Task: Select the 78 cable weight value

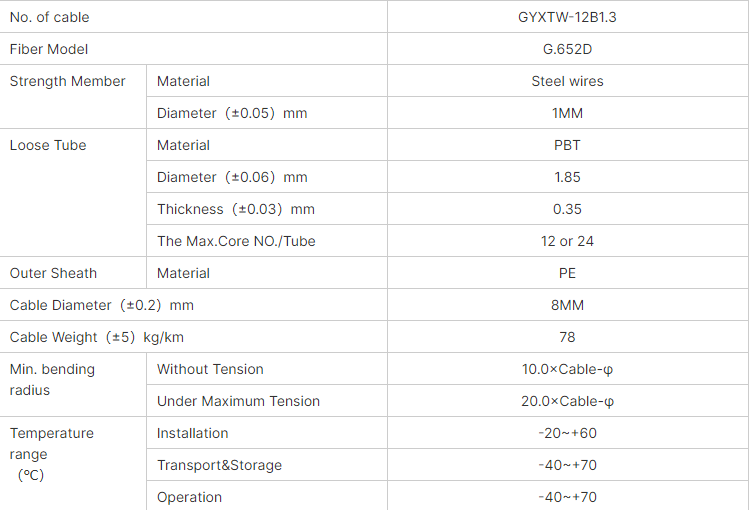Action: (x=567, y=337)
